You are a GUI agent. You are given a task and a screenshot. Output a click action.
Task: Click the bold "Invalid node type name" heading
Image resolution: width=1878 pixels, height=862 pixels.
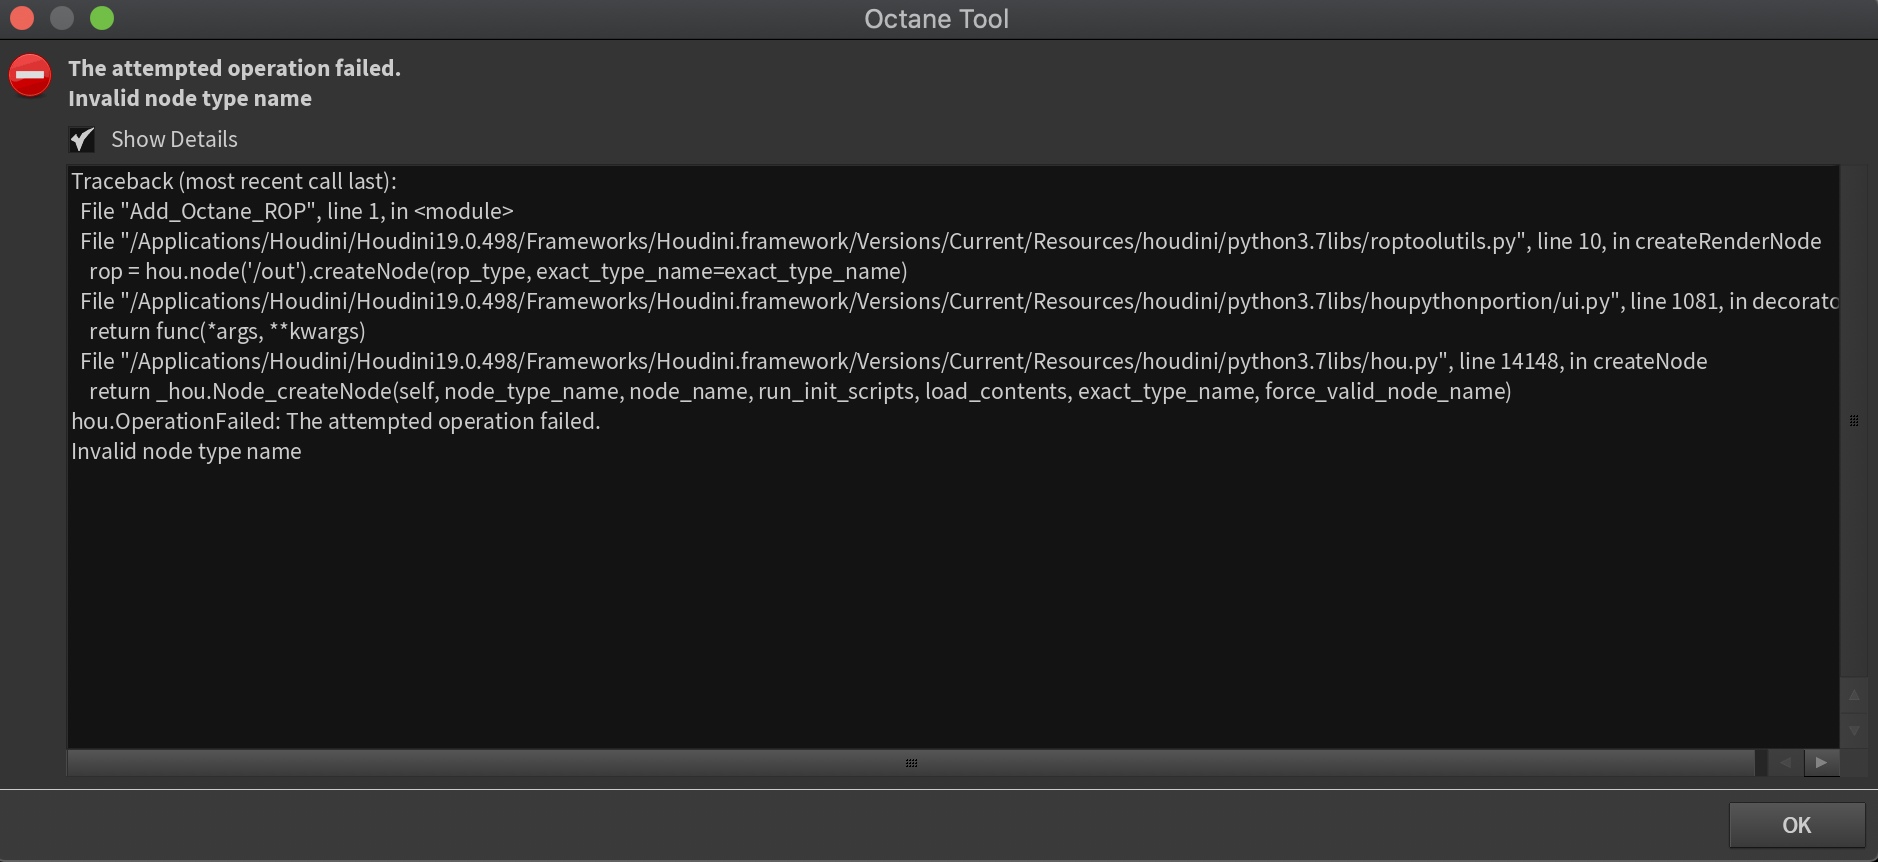190,98
